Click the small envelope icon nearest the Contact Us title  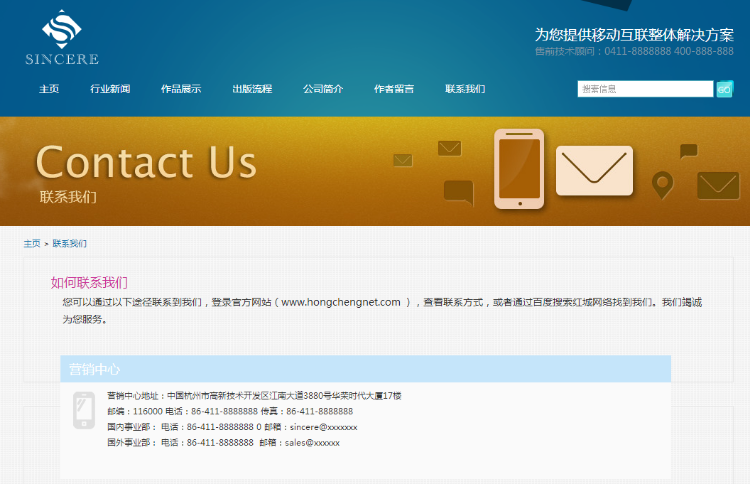403,160
